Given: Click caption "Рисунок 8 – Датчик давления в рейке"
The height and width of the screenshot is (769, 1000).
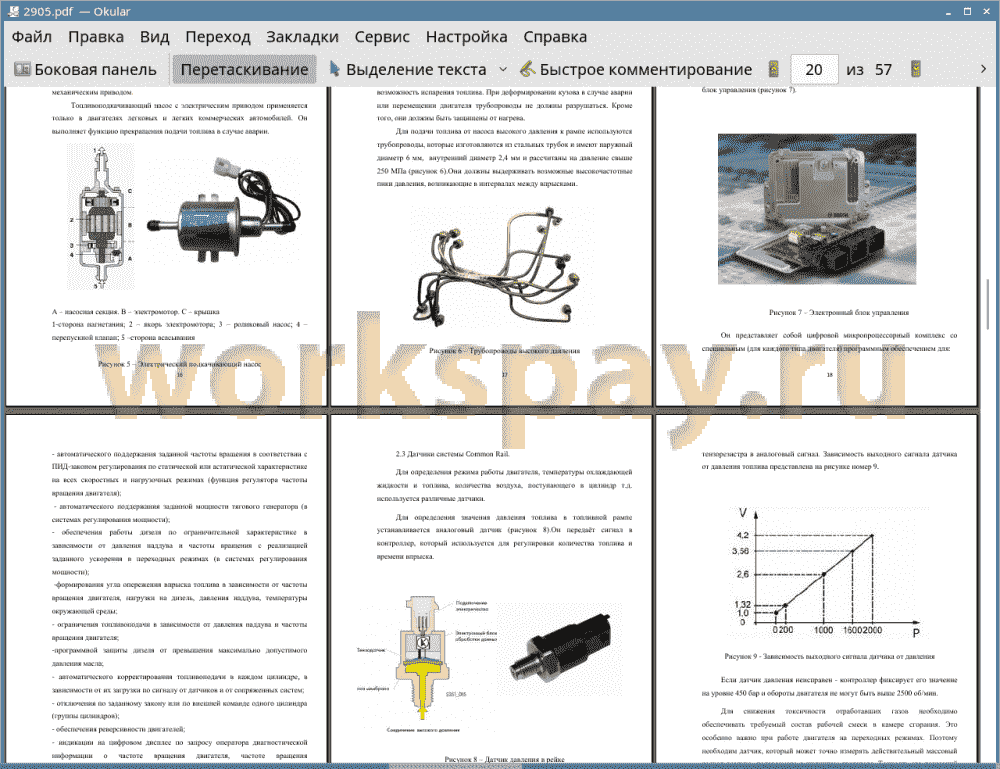Looking at the screenshot, I should coord(504,759).
